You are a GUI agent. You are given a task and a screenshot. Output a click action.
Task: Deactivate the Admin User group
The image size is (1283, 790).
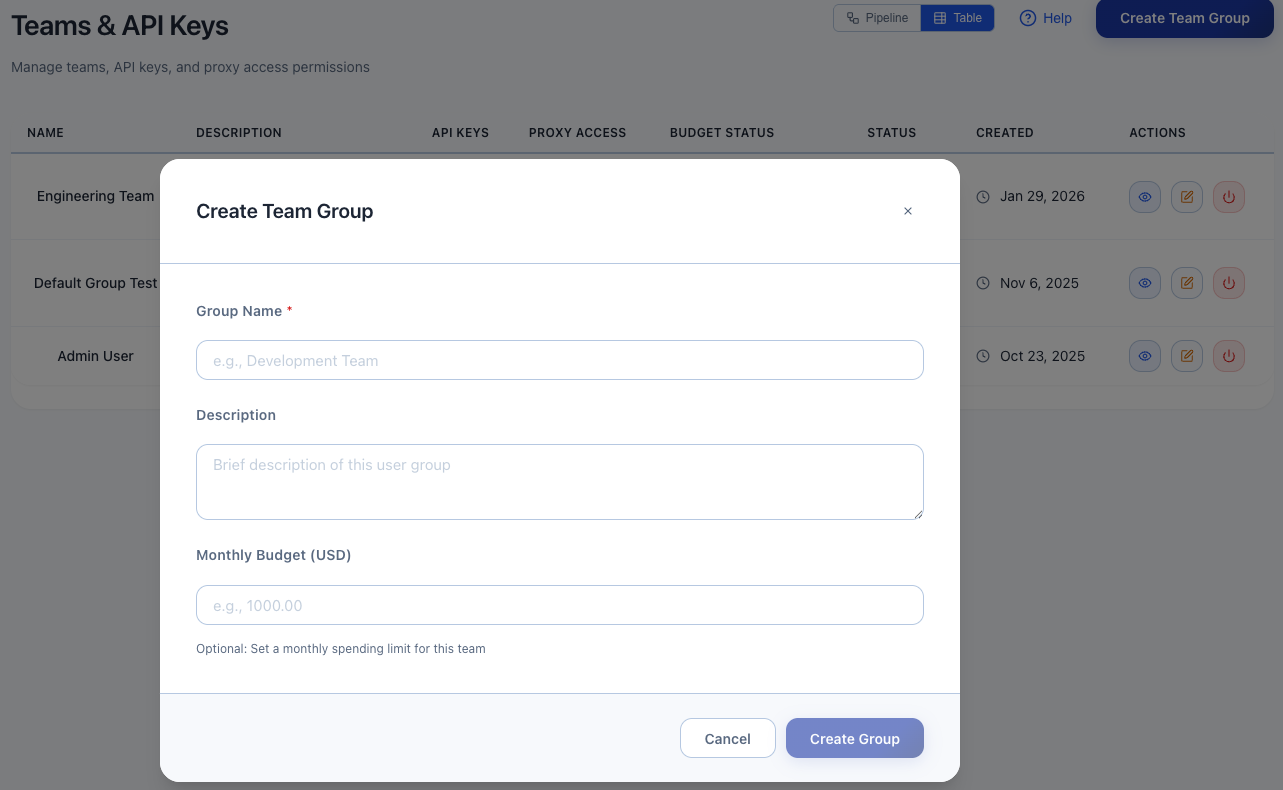1228,355
